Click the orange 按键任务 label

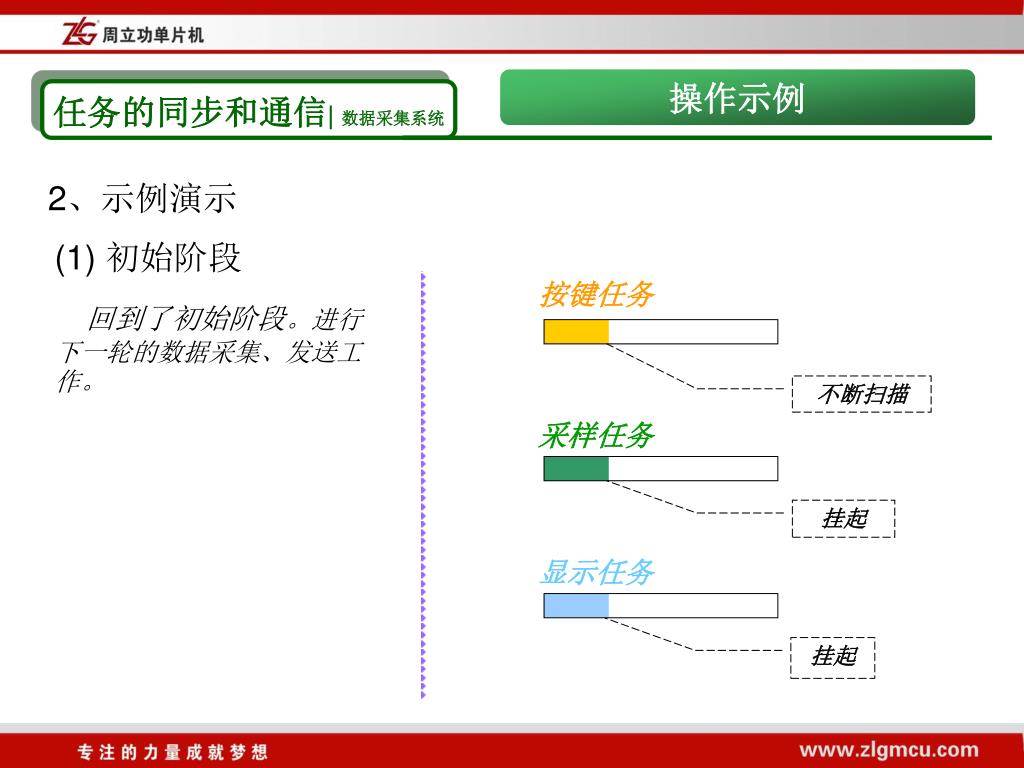[x=596, y=294]
